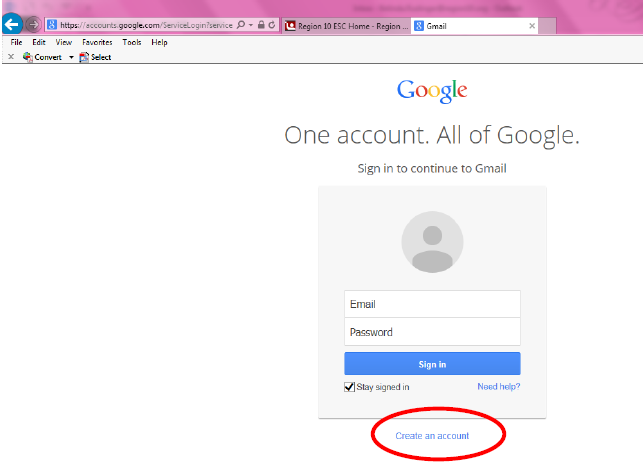Image resolution: width=643 pixels, height=469 pixels.
Task: Select the Gmail tab
Action: (475, 26)
